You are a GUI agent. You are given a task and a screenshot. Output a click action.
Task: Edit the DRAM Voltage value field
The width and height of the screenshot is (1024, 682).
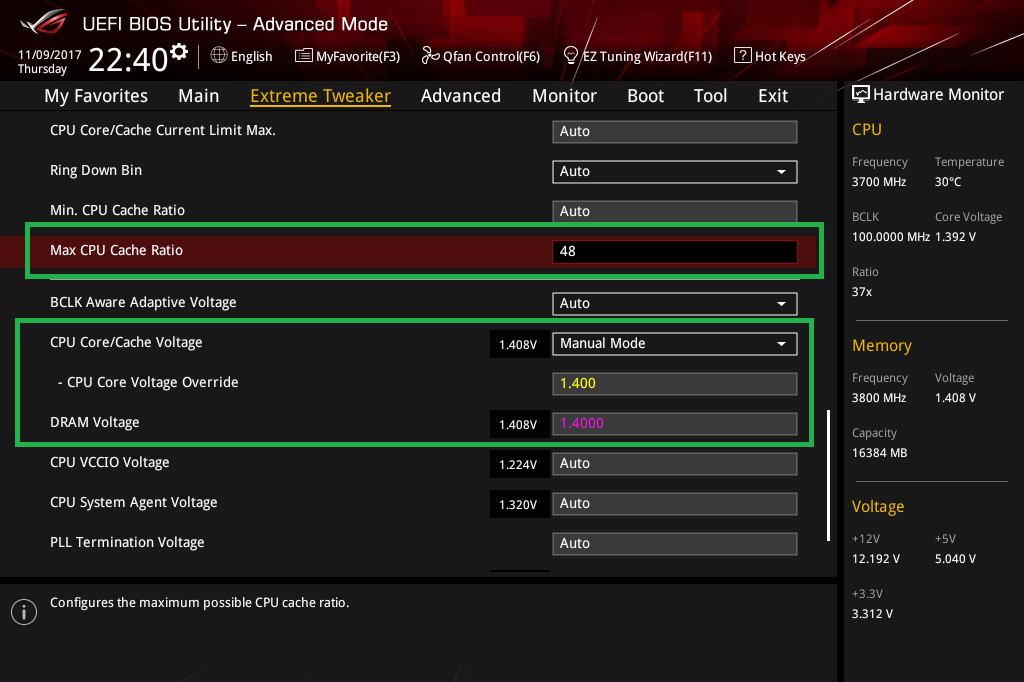(x=675, y=423)
